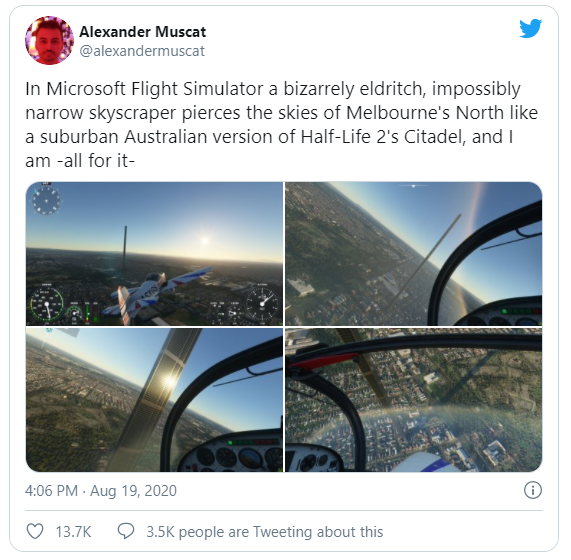Click the tweet text about Microsoft Flight Simulator
This screenshot has height=560, width=571.
(x=281, y=125)
